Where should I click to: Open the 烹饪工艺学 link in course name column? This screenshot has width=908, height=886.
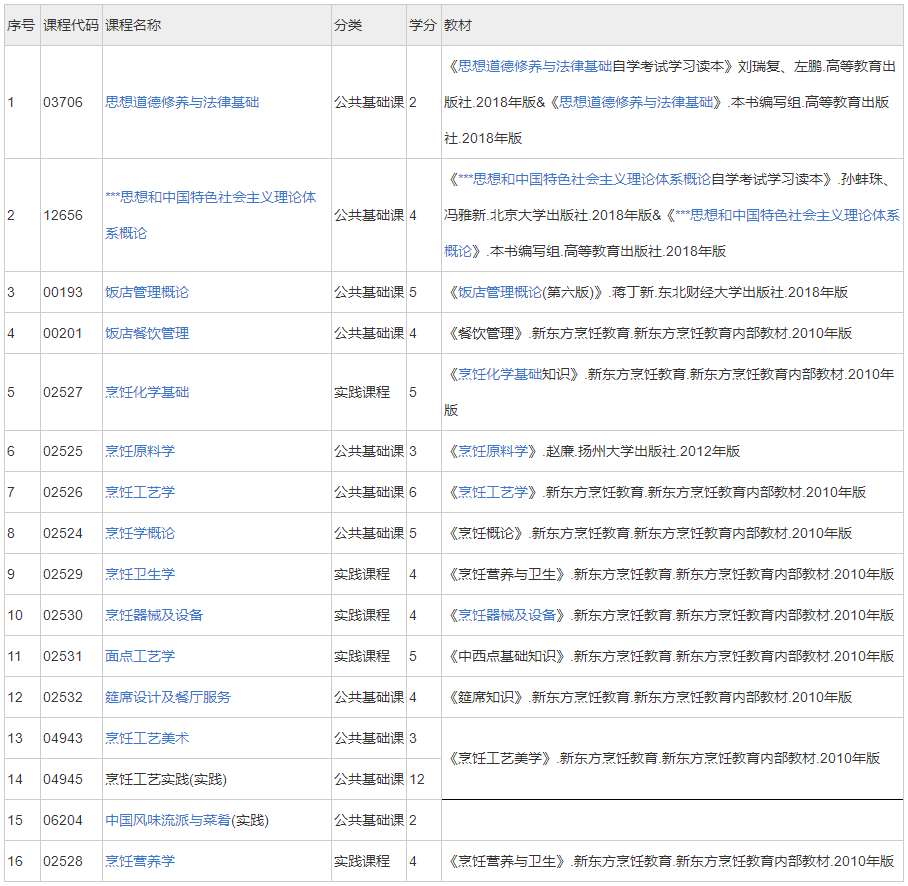pyautogui.click(x=140, y=492)
